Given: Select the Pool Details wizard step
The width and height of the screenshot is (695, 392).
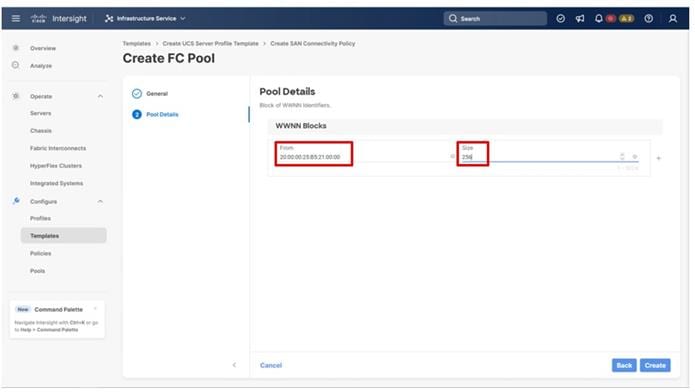Looking at the screenshot, I should point(162,114).
